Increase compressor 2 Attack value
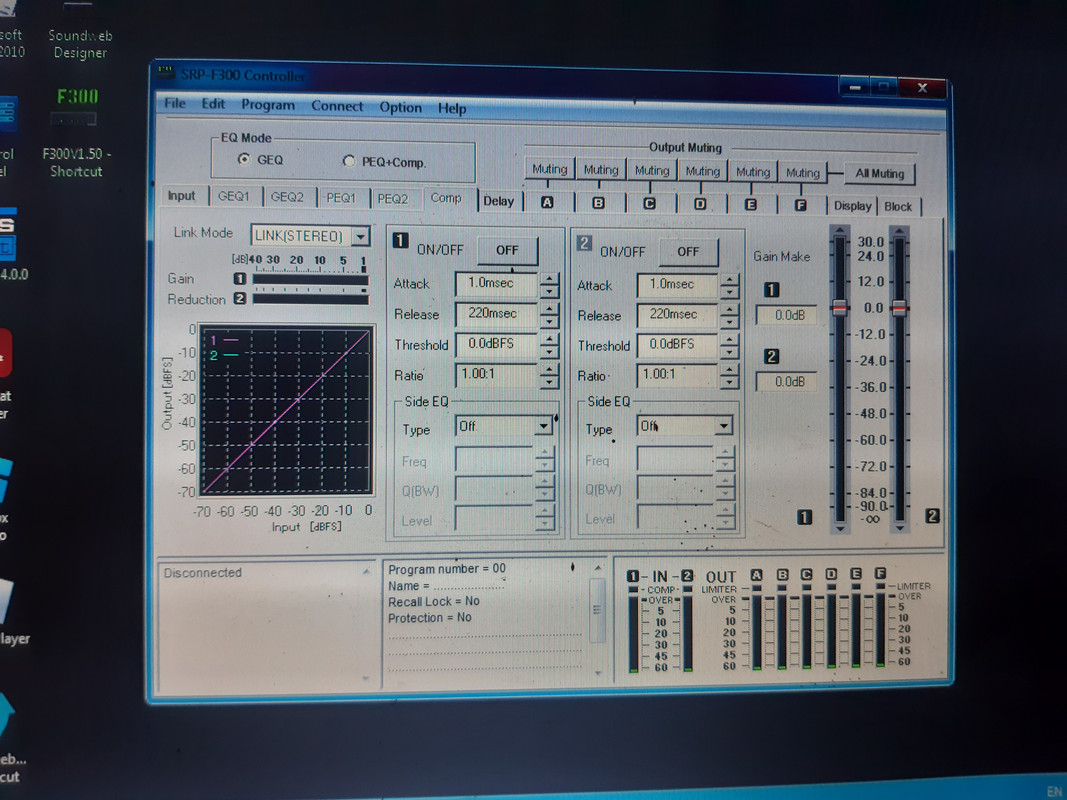Image resolution: width=1067 pixels, height=800 pixels. click(x=729, y=280)
